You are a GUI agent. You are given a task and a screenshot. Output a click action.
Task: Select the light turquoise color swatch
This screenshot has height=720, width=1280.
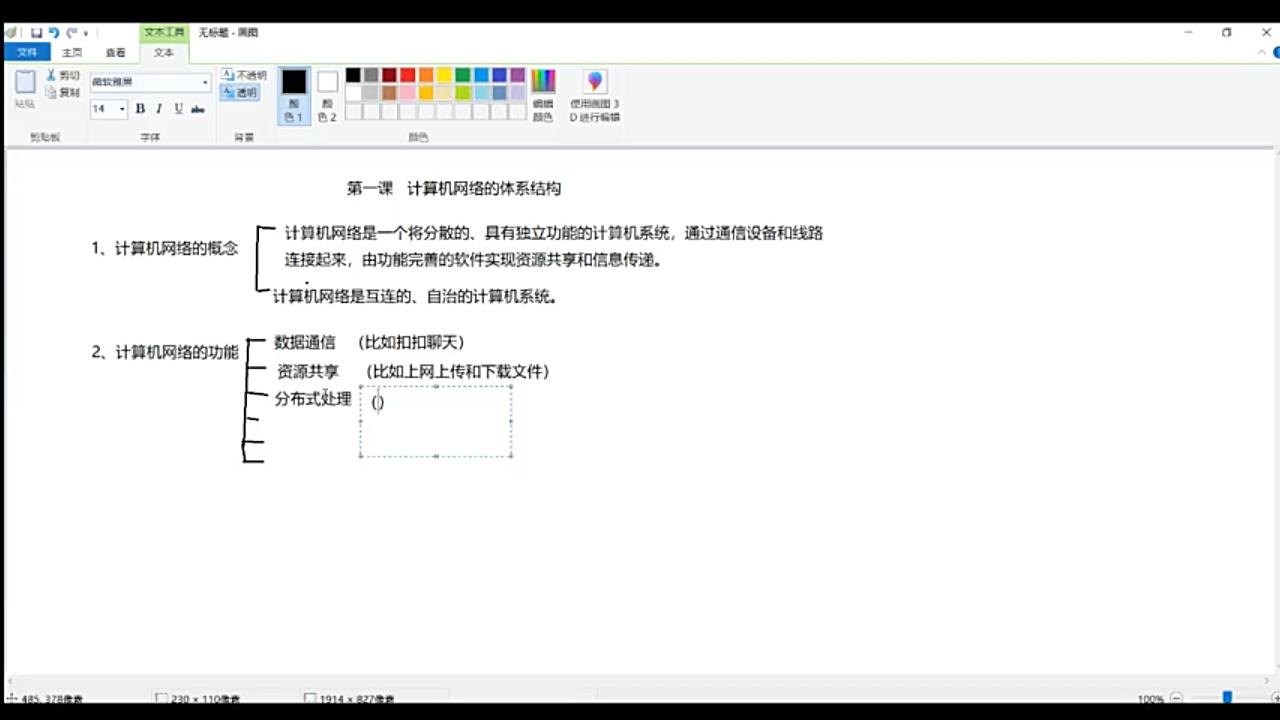(x=481, y=93)
